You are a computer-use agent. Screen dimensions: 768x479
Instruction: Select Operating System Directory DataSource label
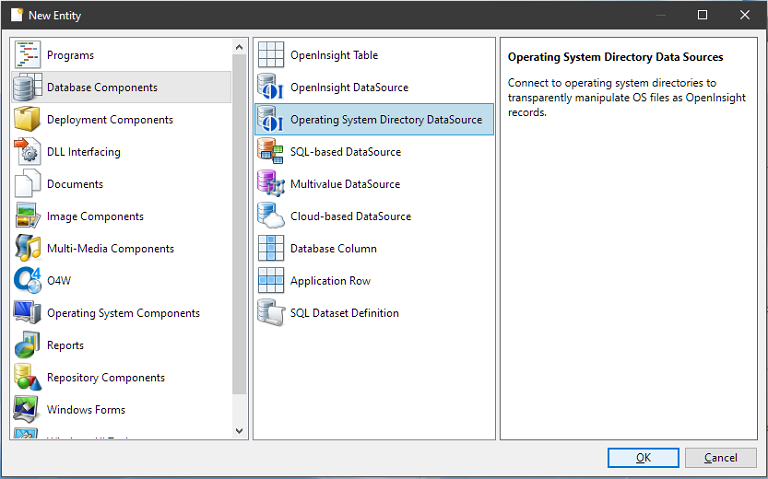click(x=386, y=120)
